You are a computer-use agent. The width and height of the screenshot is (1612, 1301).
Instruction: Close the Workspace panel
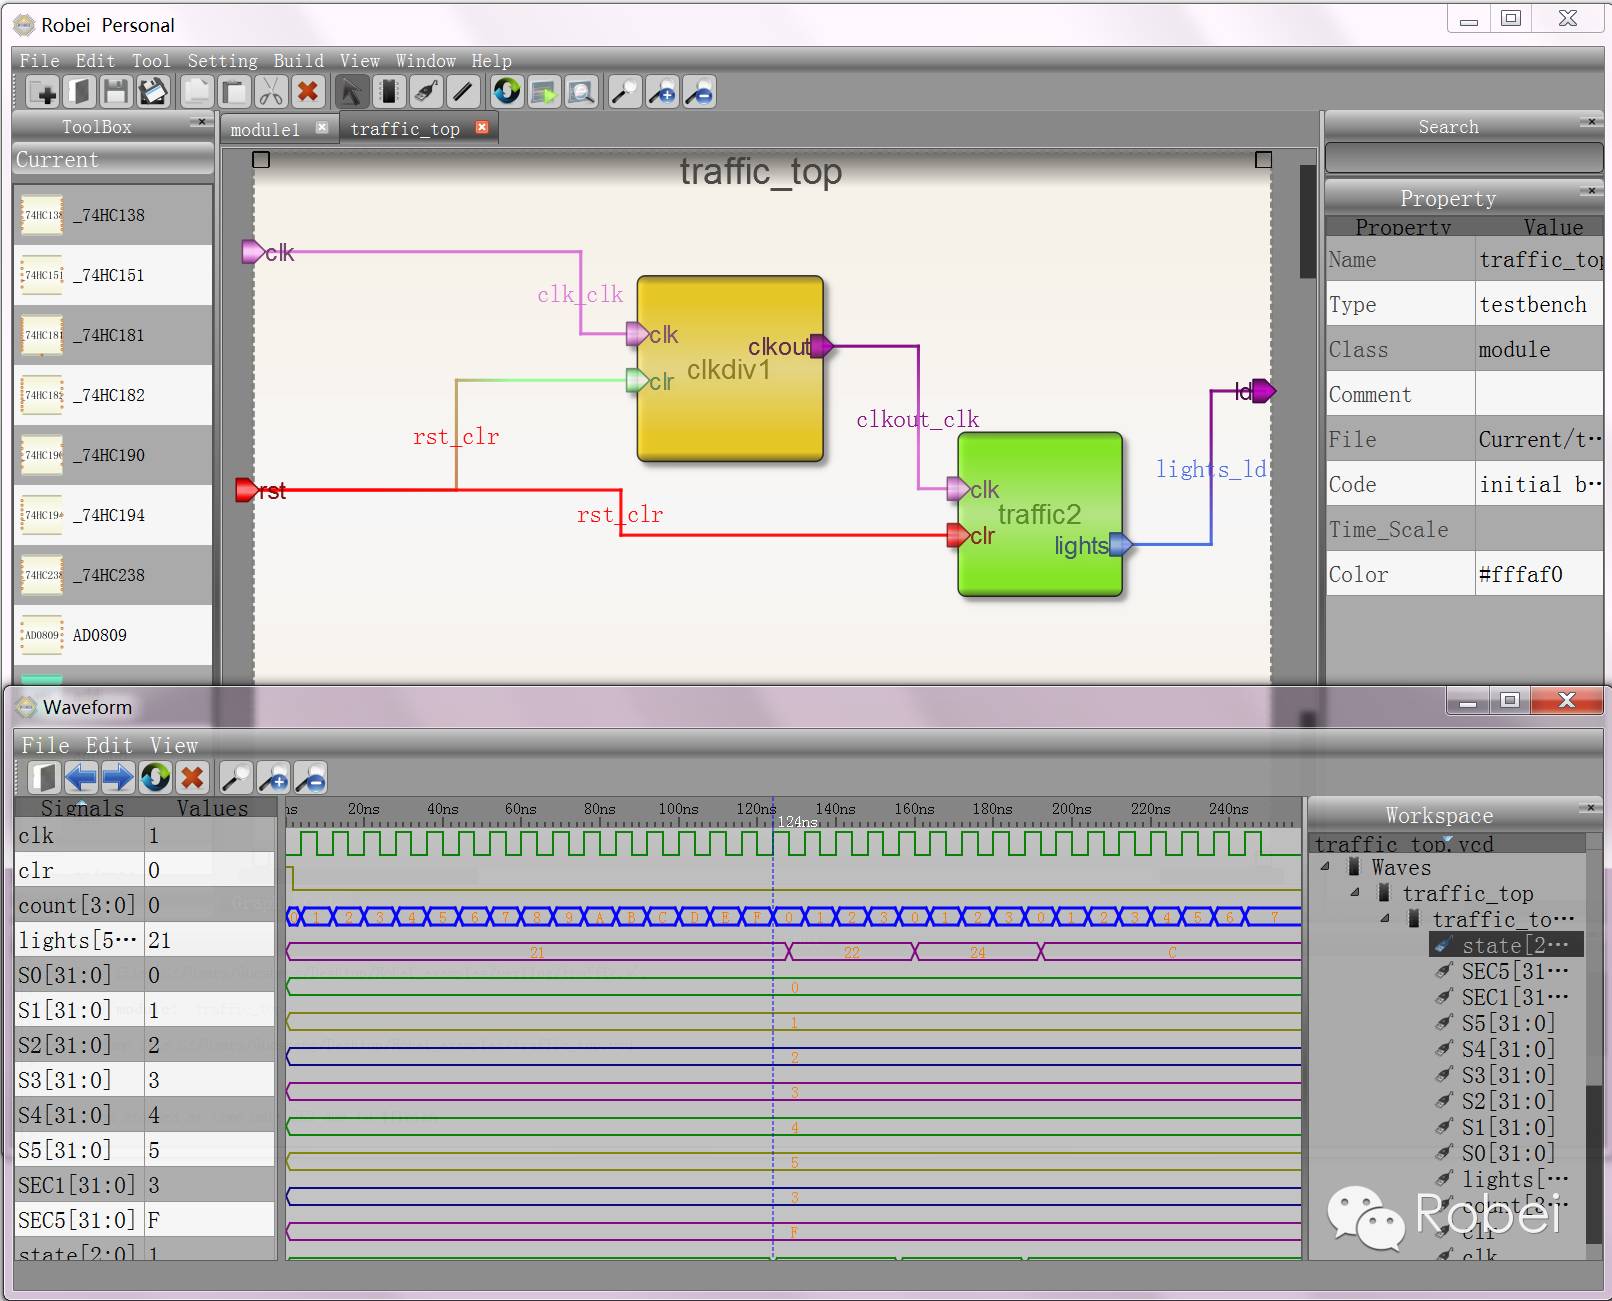[x=1590, y=807]
